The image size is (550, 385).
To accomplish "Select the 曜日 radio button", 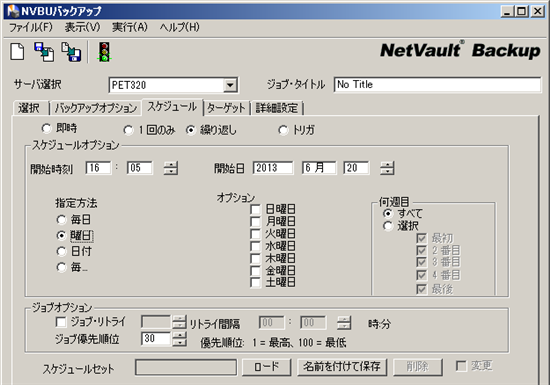I will click(61, 236).
